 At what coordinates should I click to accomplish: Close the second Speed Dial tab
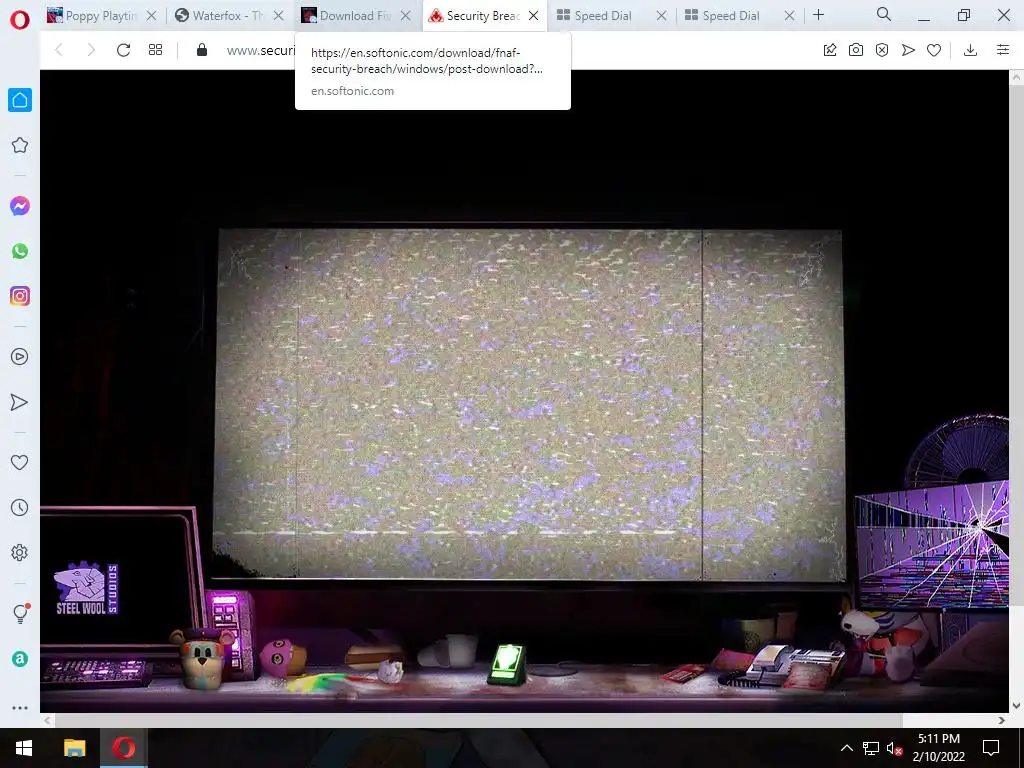(790, 16)
